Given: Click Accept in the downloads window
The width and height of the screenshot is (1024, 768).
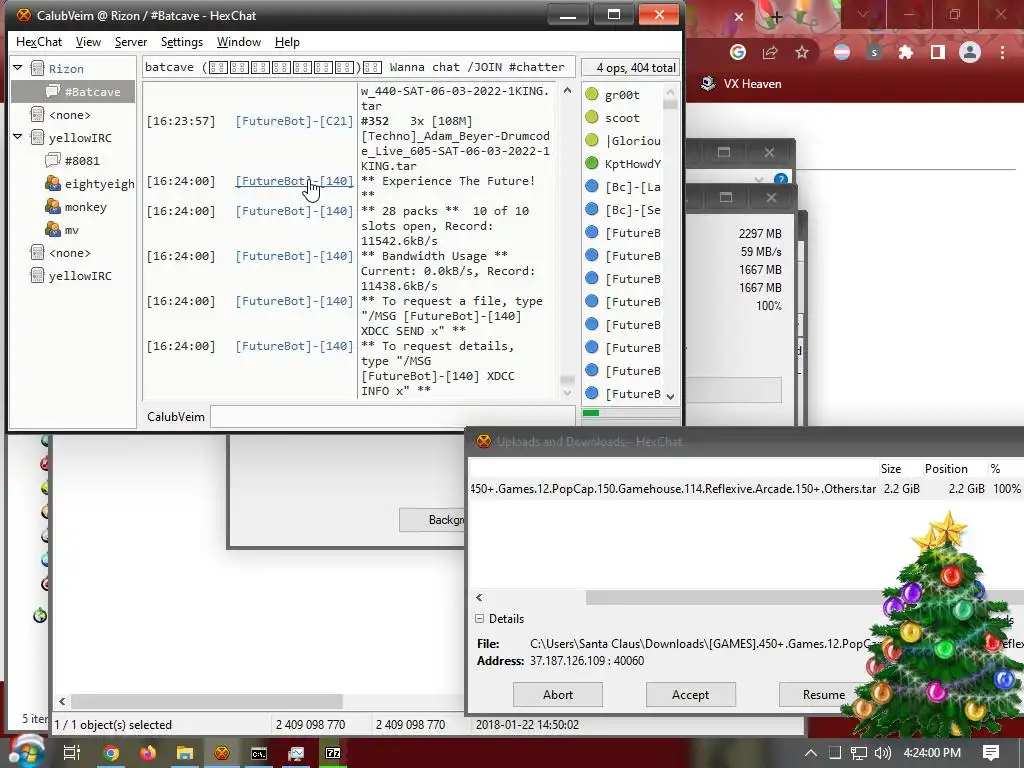Looking at the screenshot, I should [690, 695].
